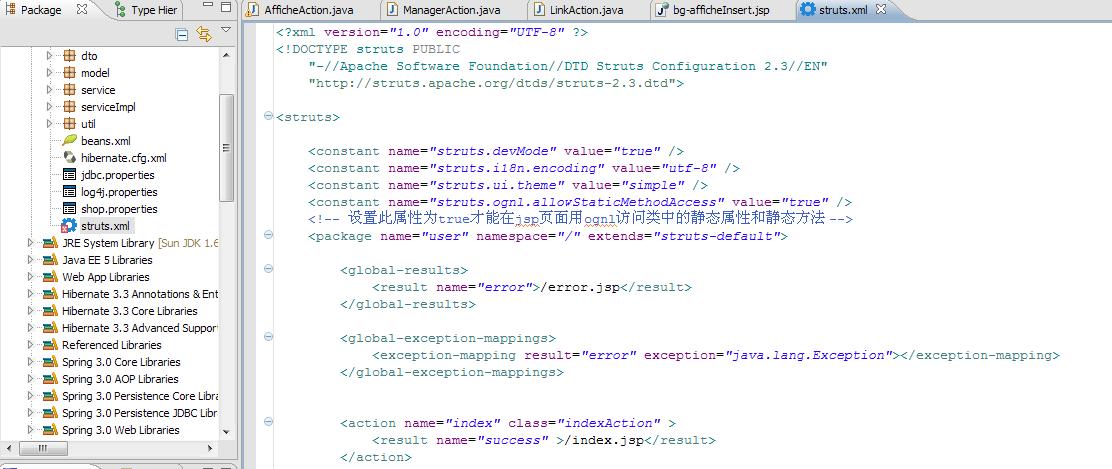
Task: Click the Spring 3.0 AOP Libraries icon
Action: click(50, 379)
